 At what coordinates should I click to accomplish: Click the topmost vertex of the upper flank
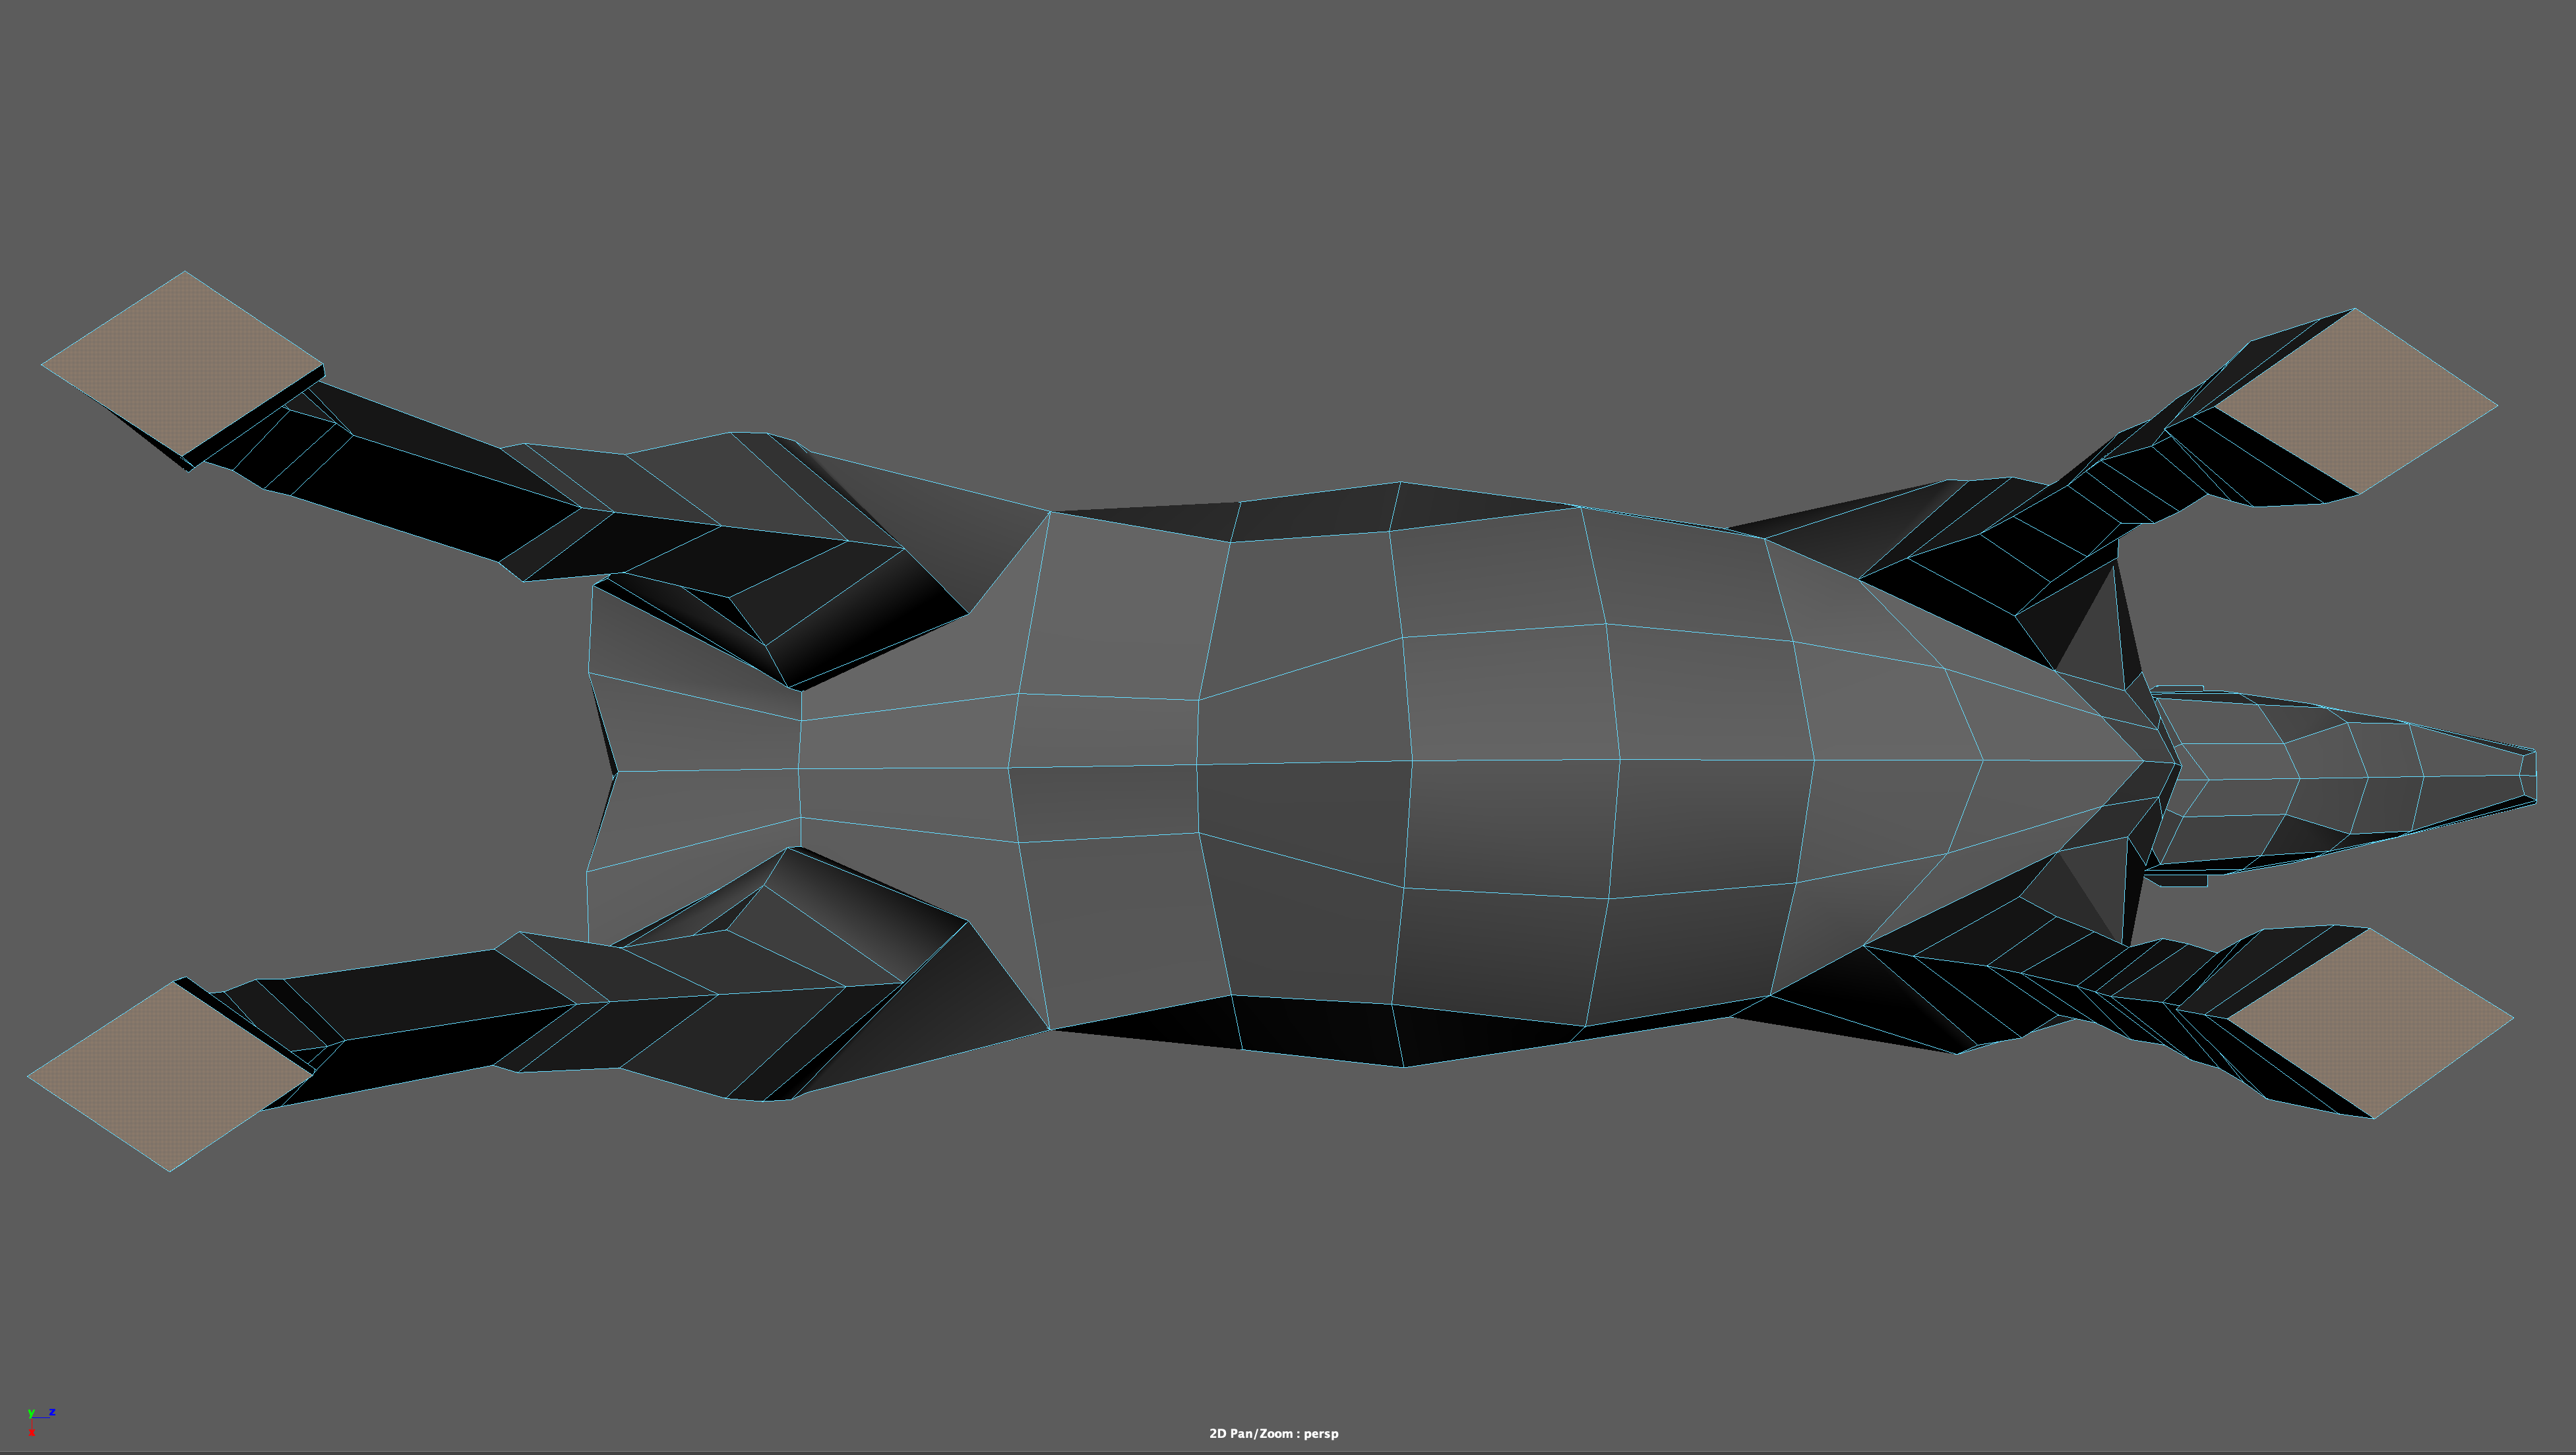1399,483
